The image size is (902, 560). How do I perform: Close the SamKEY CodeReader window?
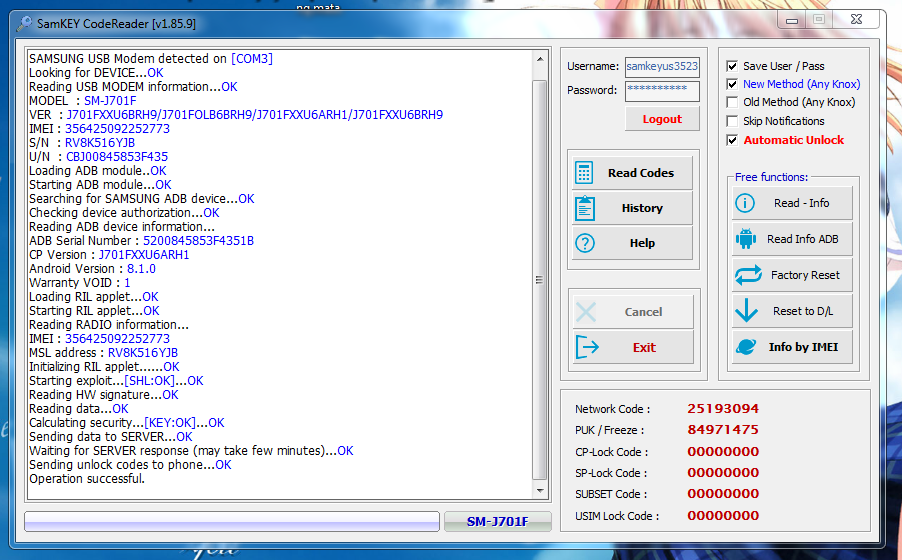pos(857,20)
